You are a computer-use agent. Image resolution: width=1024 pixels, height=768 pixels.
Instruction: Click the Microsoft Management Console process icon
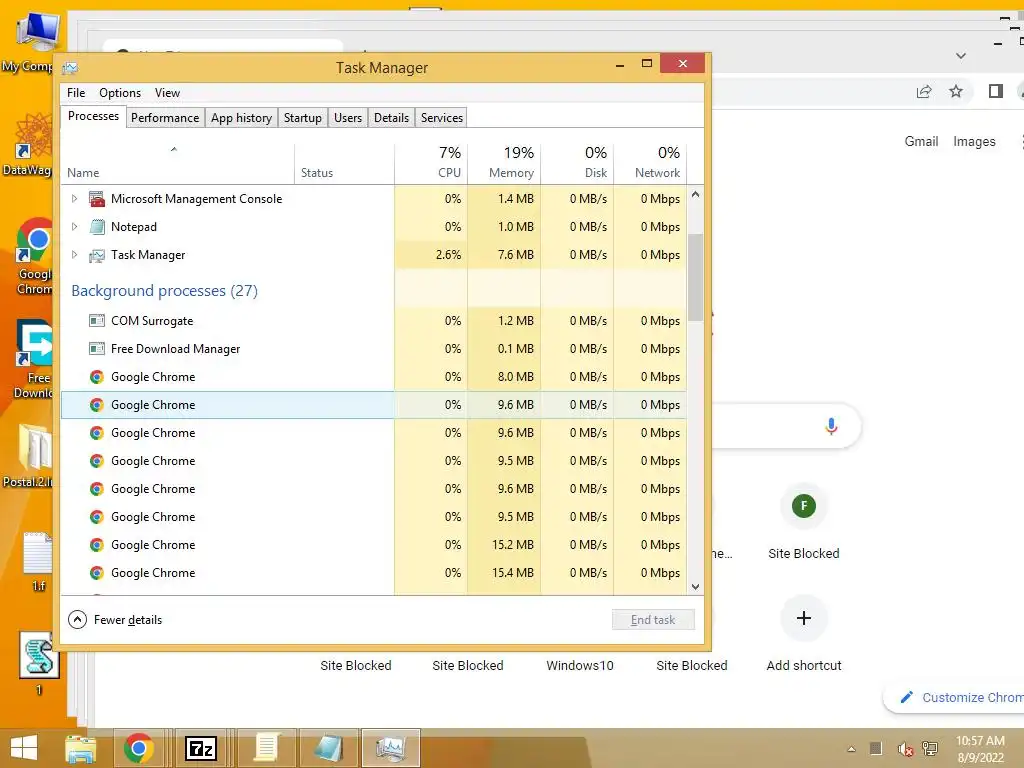point(97,199)
